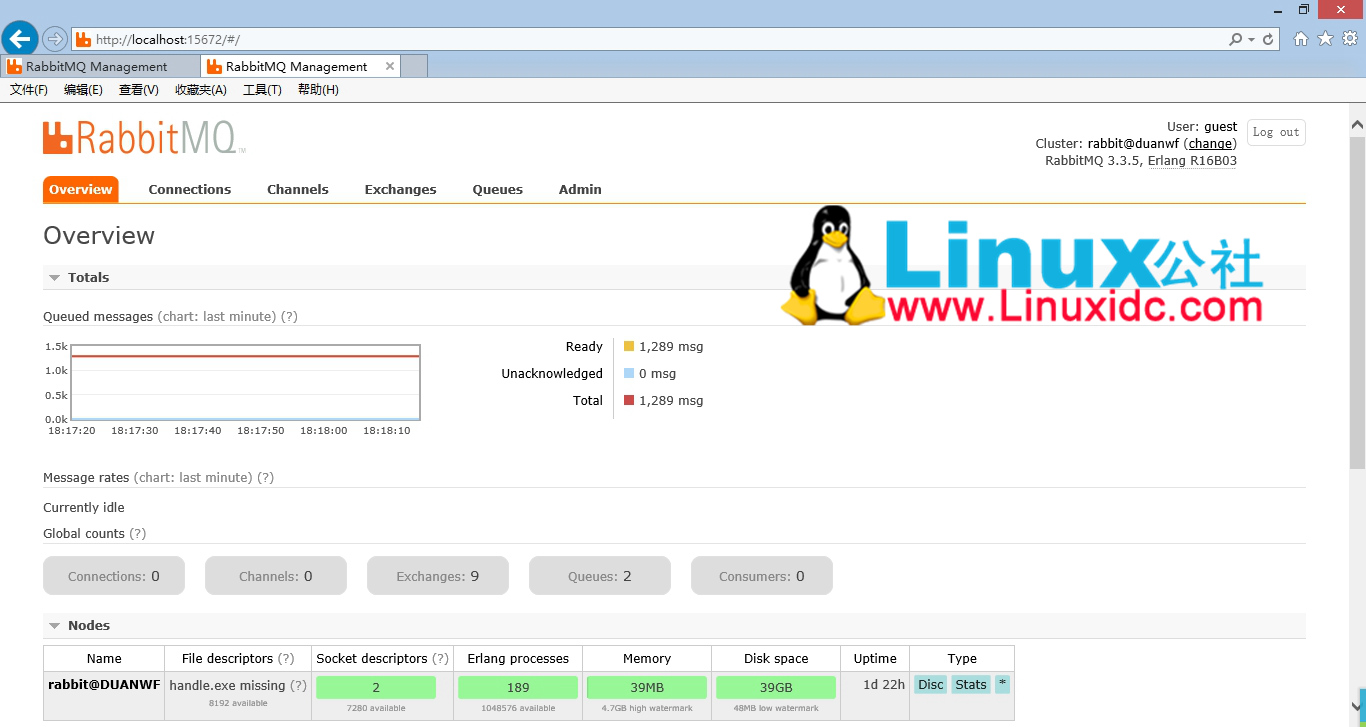Open the 工具(T) menu
Image resolution: width=1366 pixels, height=727 pixels.
coord(262,90)
